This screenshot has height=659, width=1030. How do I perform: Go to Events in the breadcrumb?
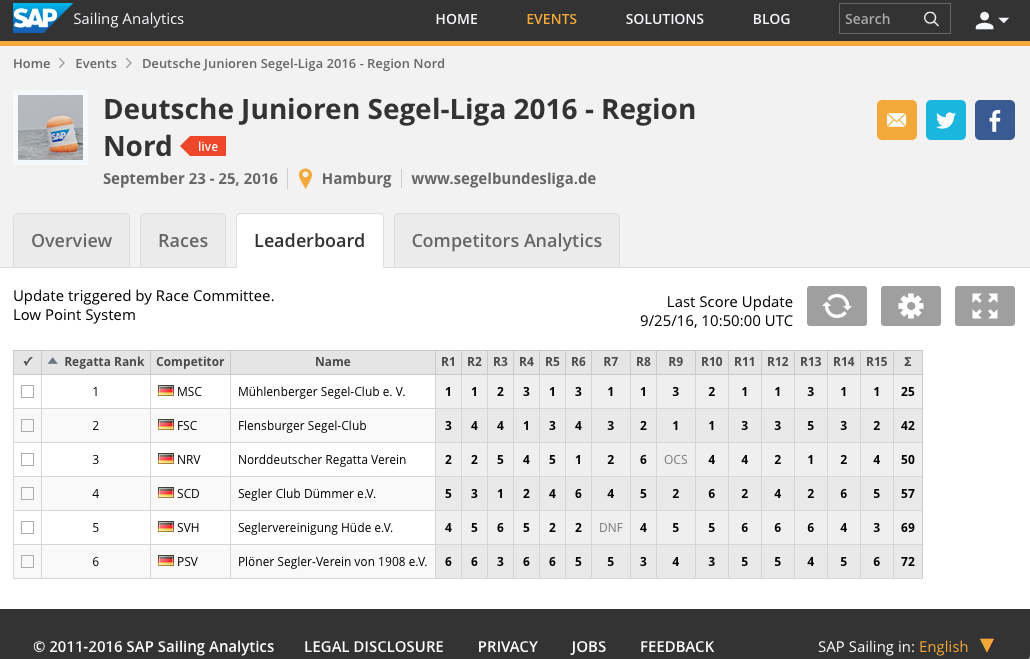pos(96,63)
